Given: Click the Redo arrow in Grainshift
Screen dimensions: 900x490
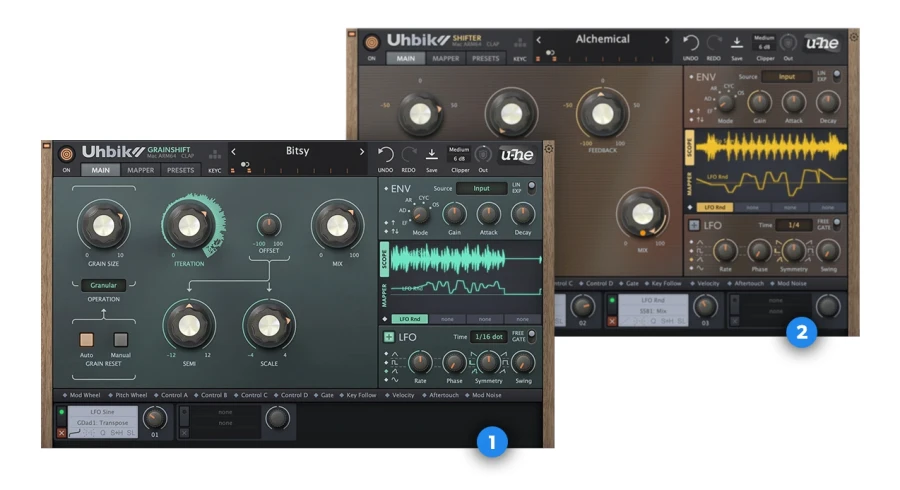Looking at the screenshot, I should coord(409,154).
